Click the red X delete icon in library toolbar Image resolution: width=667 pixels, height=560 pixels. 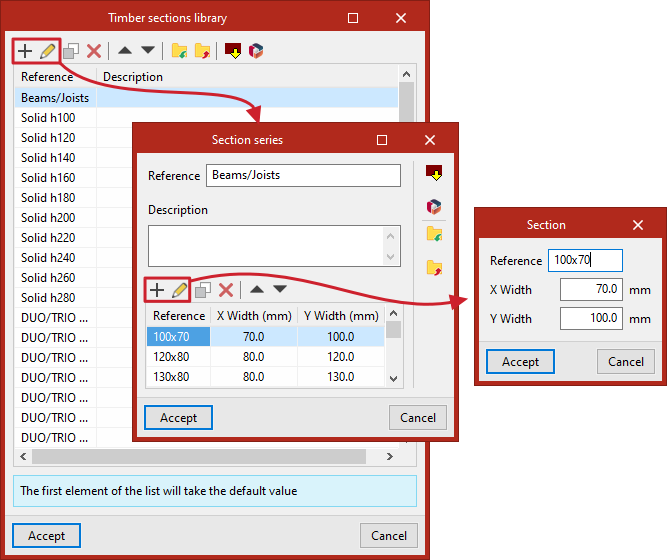pyautogui.click(x=94, y=51)
